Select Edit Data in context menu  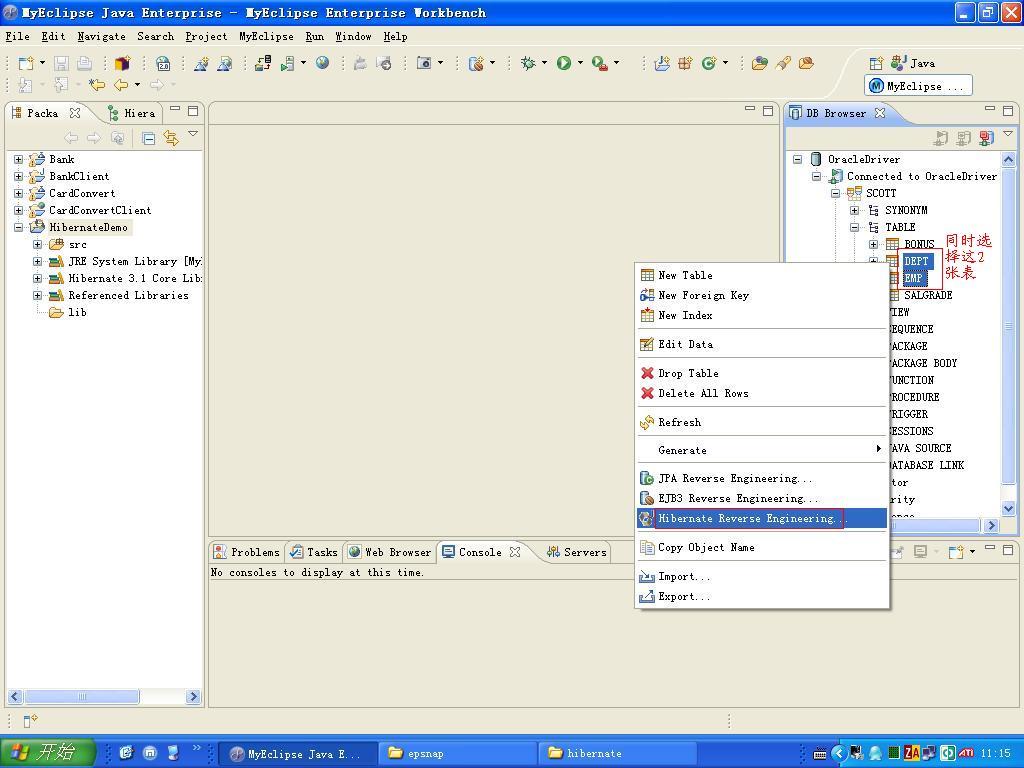click(x=761, y=344)
